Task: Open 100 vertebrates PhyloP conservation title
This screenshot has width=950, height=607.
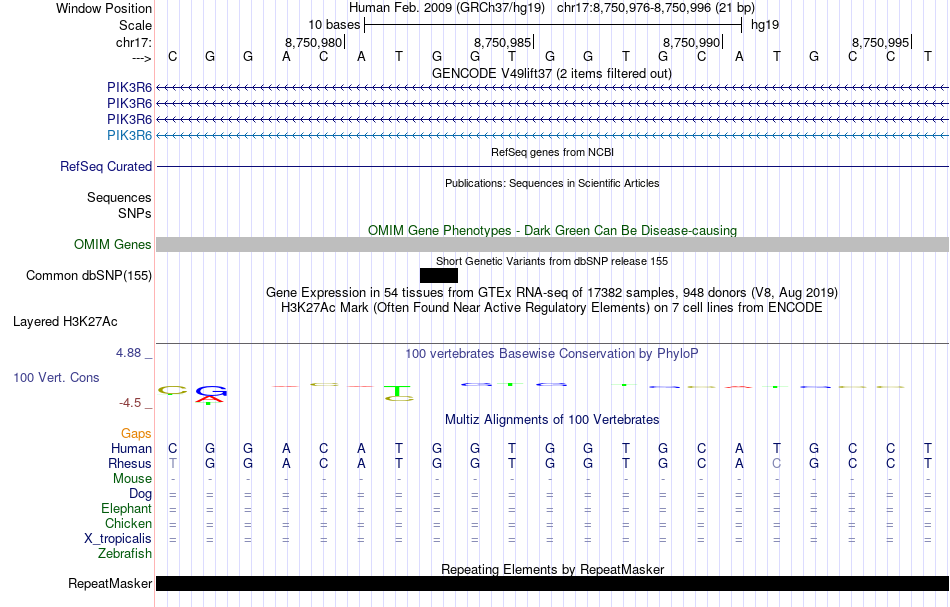Action: point(552,353)
